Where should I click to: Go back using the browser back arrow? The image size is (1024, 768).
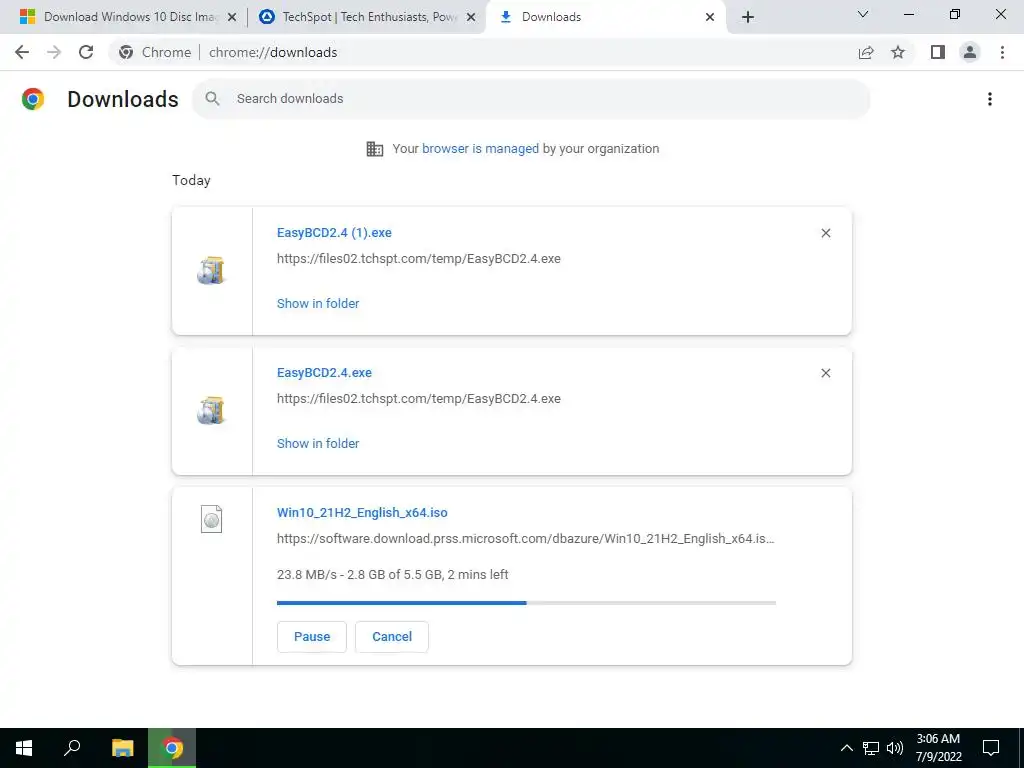pos(22,52)
